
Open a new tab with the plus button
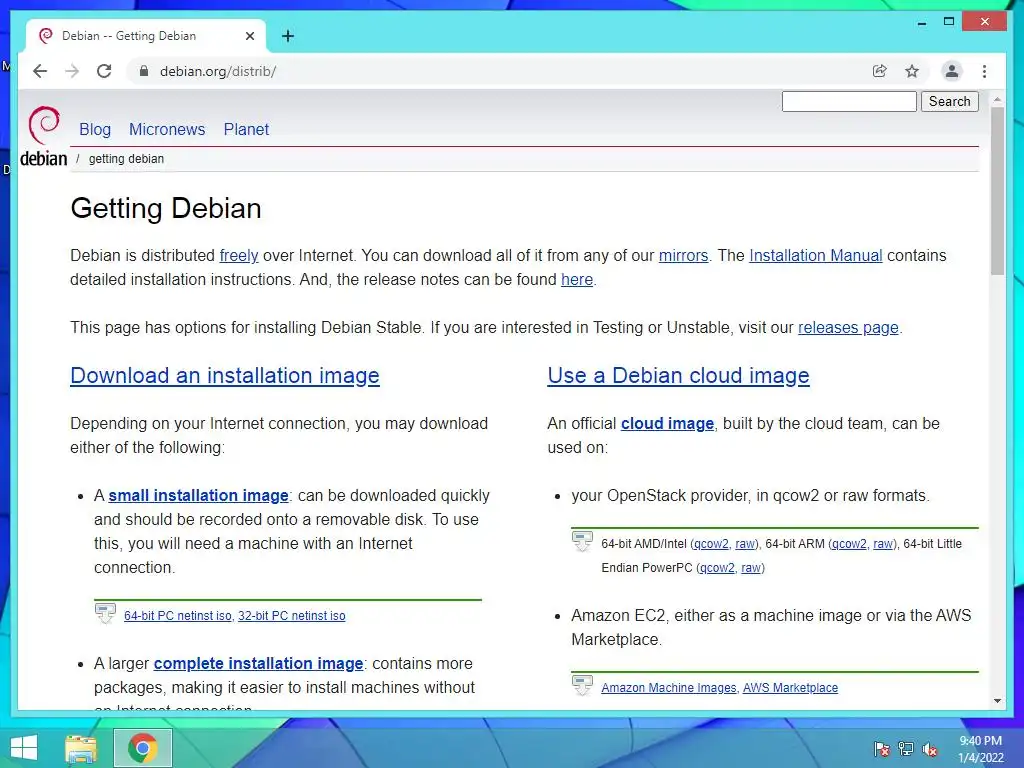click(x=288, y=36)
